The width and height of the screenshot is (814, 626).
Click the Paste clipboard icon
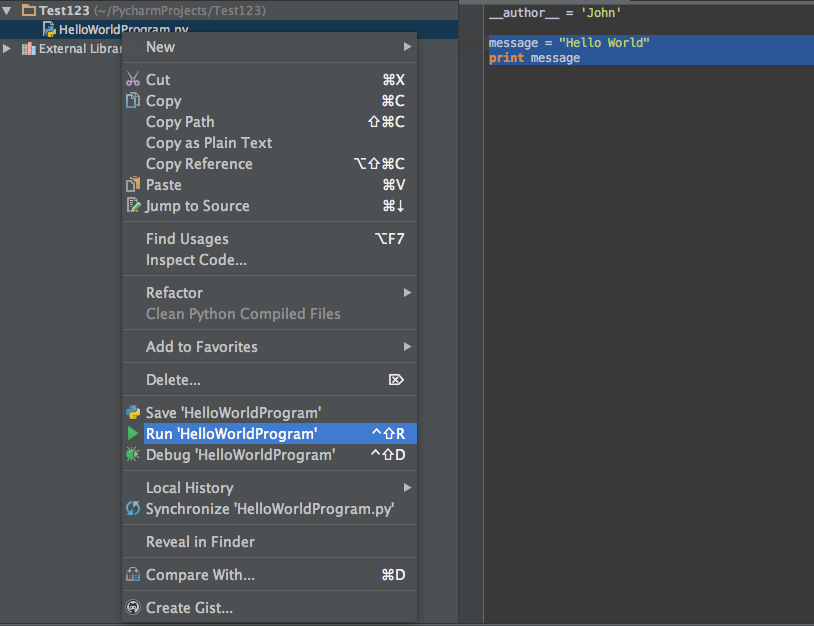133,185
